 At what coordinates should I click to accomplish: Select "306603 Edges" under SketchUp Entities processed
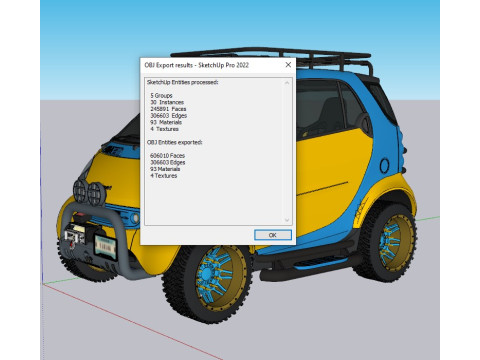point(168,116)
